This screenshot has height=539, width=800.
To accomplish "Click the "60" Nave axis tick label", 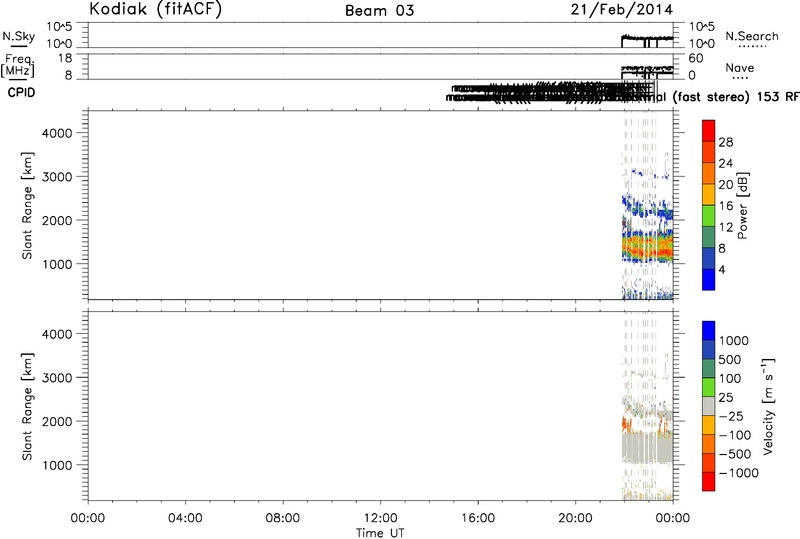I will click(x=696, y=58).
